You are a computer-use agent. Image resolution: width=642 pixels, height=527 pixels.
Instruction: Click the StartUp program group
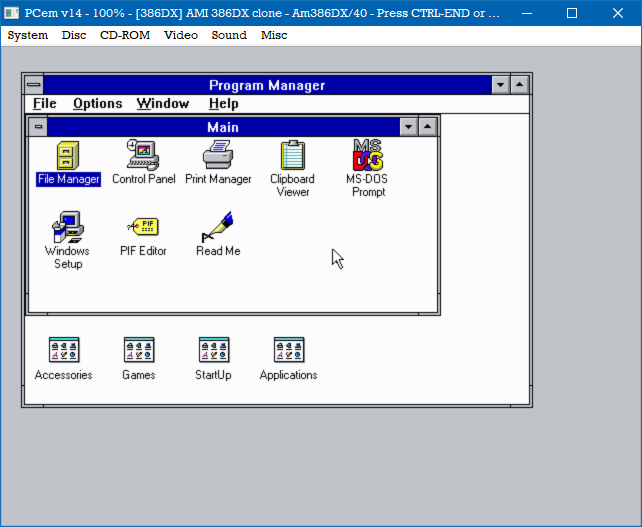[x=213, y=350]
